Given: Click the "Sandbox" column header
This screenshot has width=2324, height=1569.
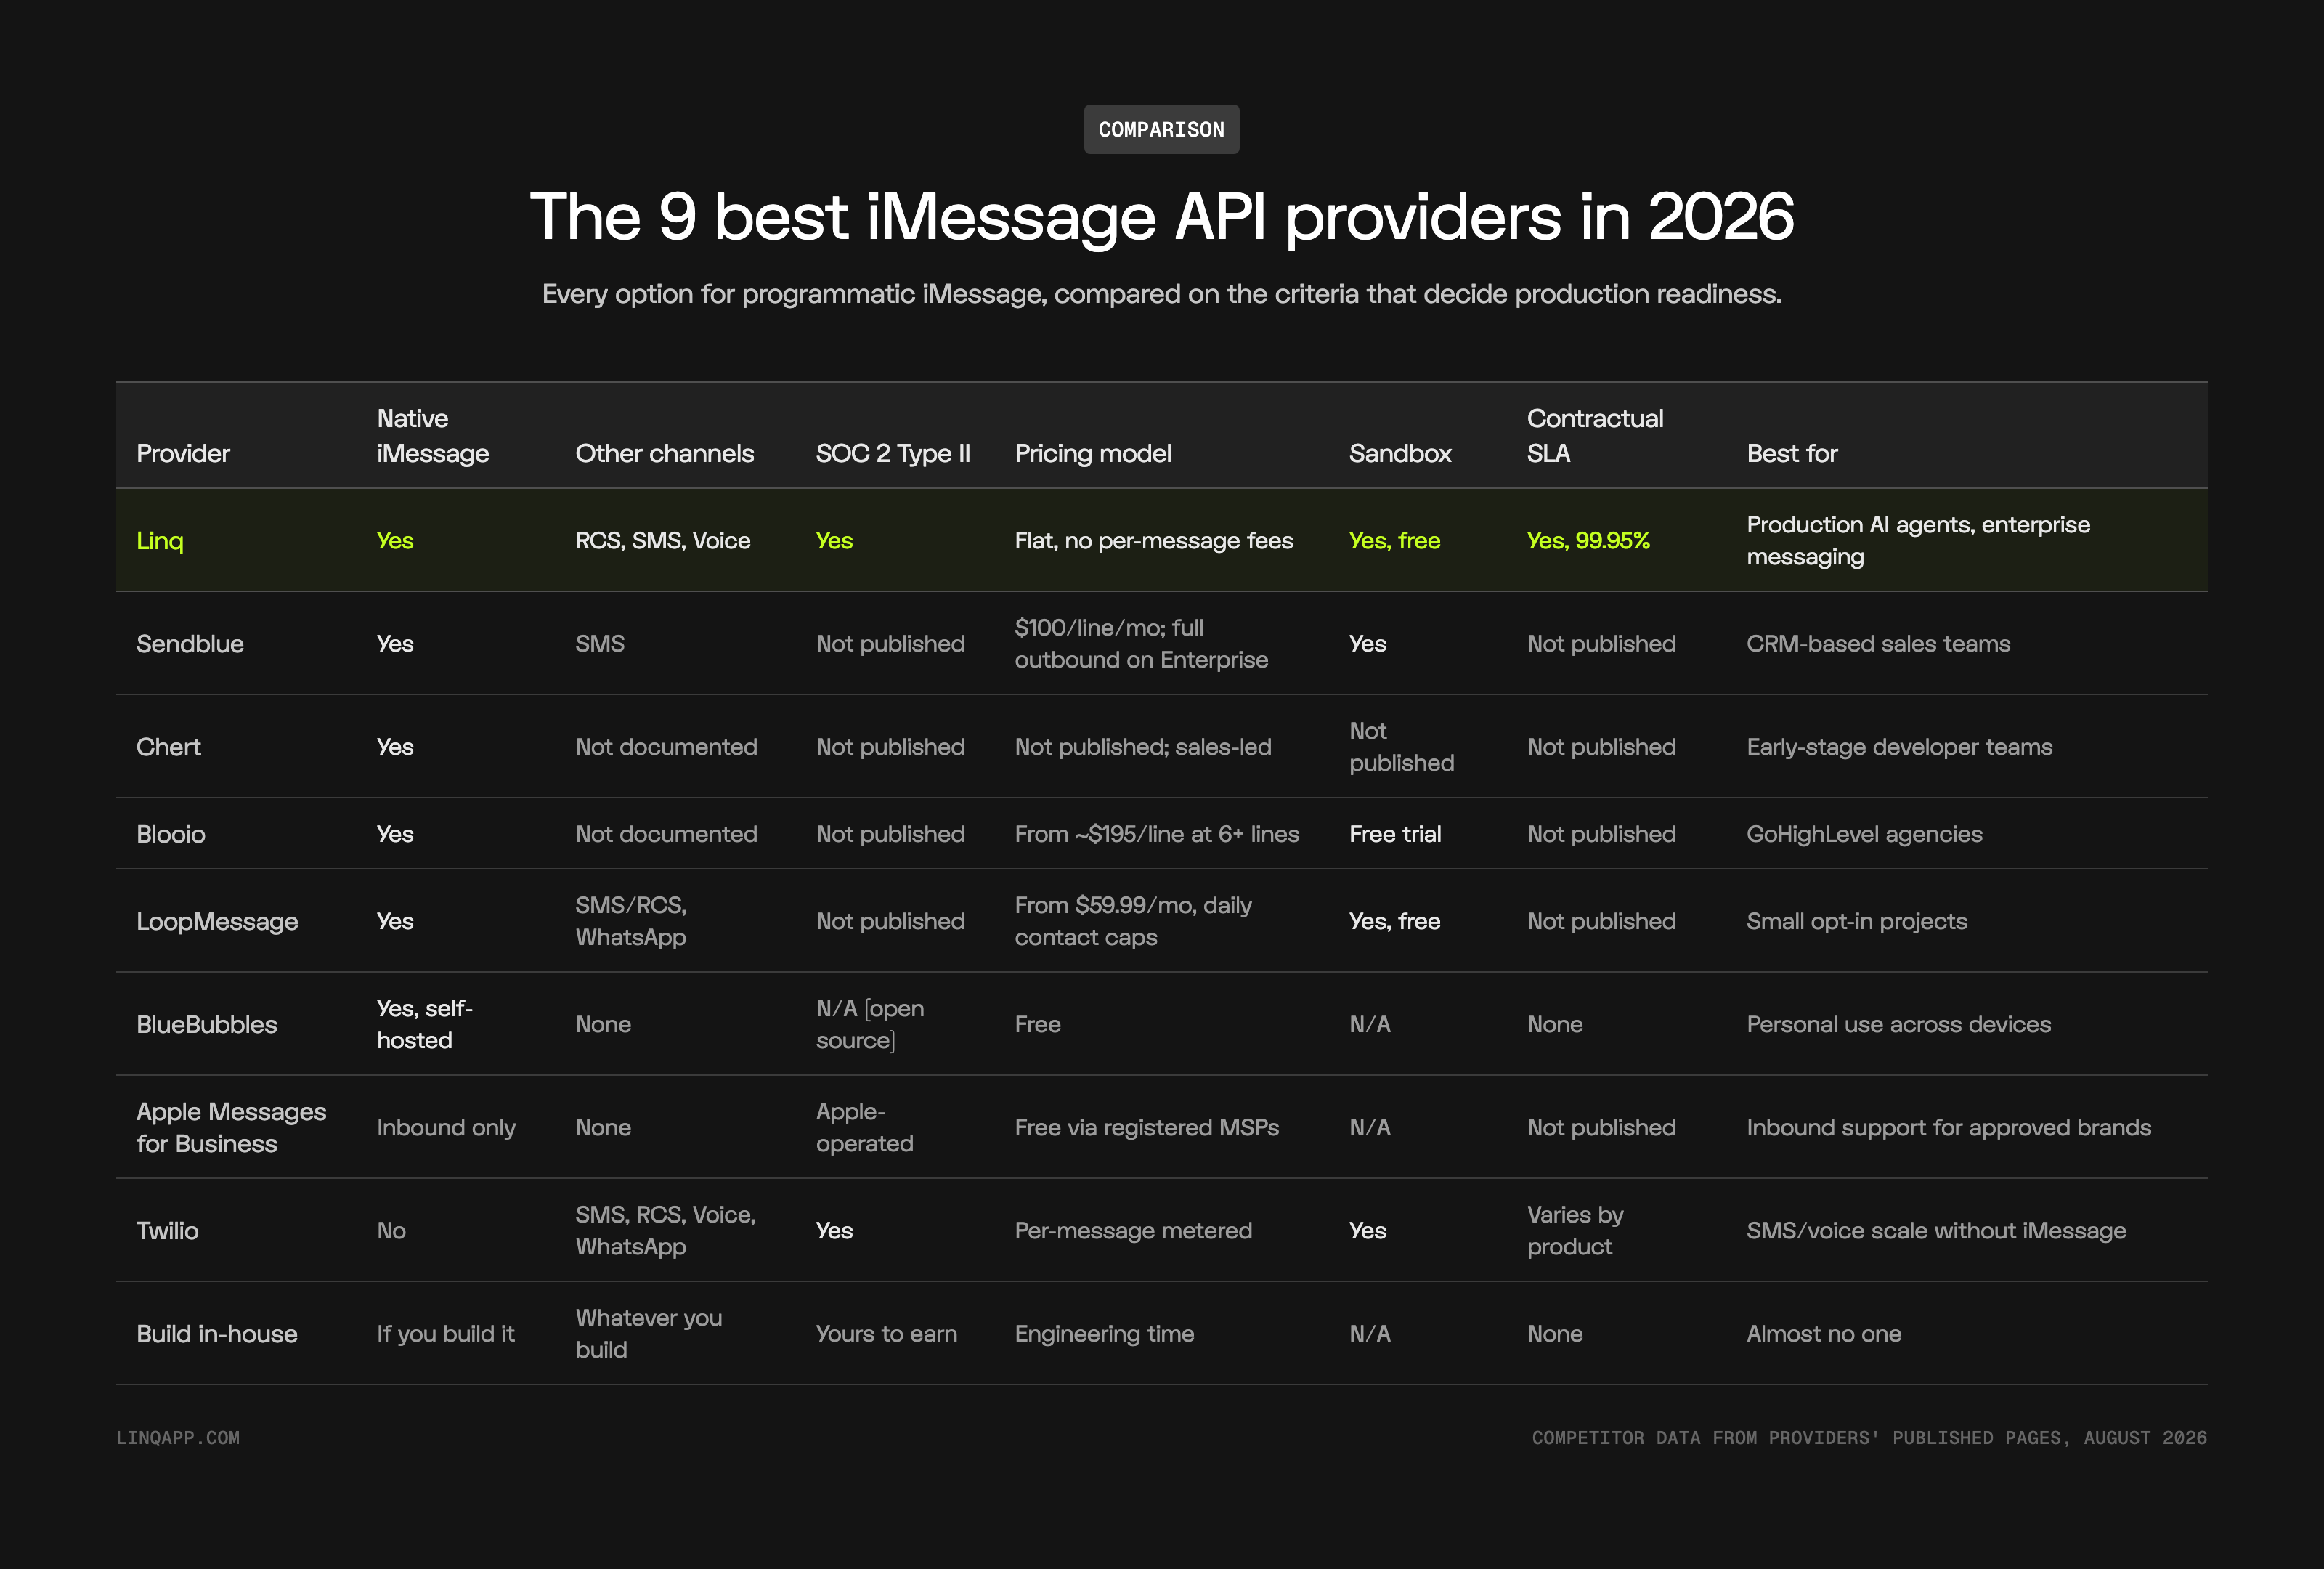Looking at the screenshot, I should click(1400, 453).
